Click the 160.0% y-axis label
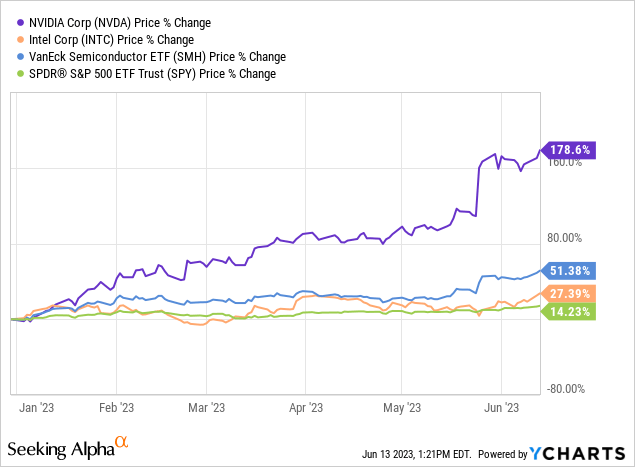This screenshot has width=635, height=467. (562, 163)
